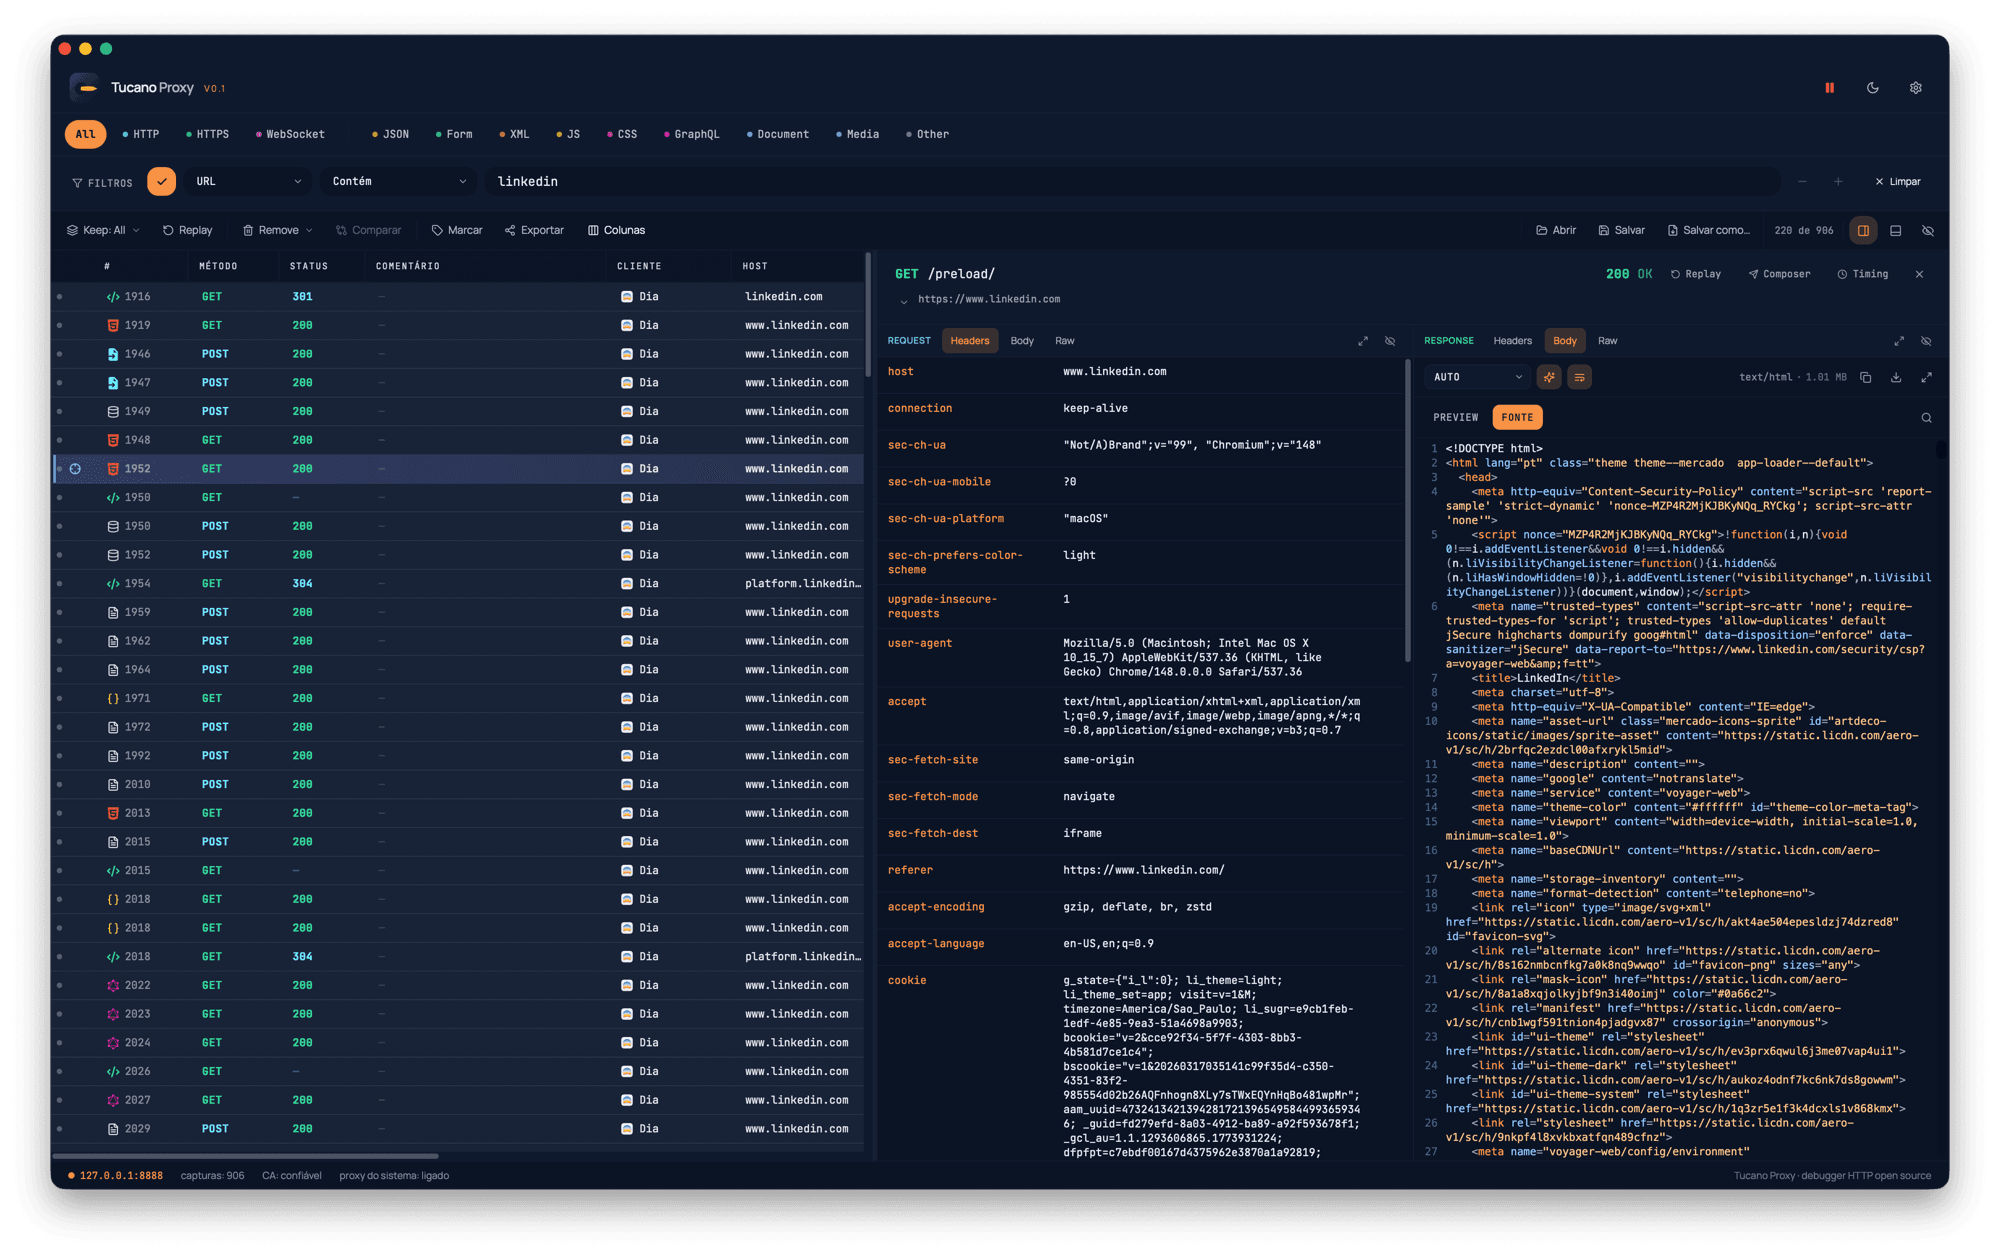Image resolution: width=2000 pixels, height=1256 pixels.
Task: Switch to the Response Headers tab
Action: pos(1512,341)
